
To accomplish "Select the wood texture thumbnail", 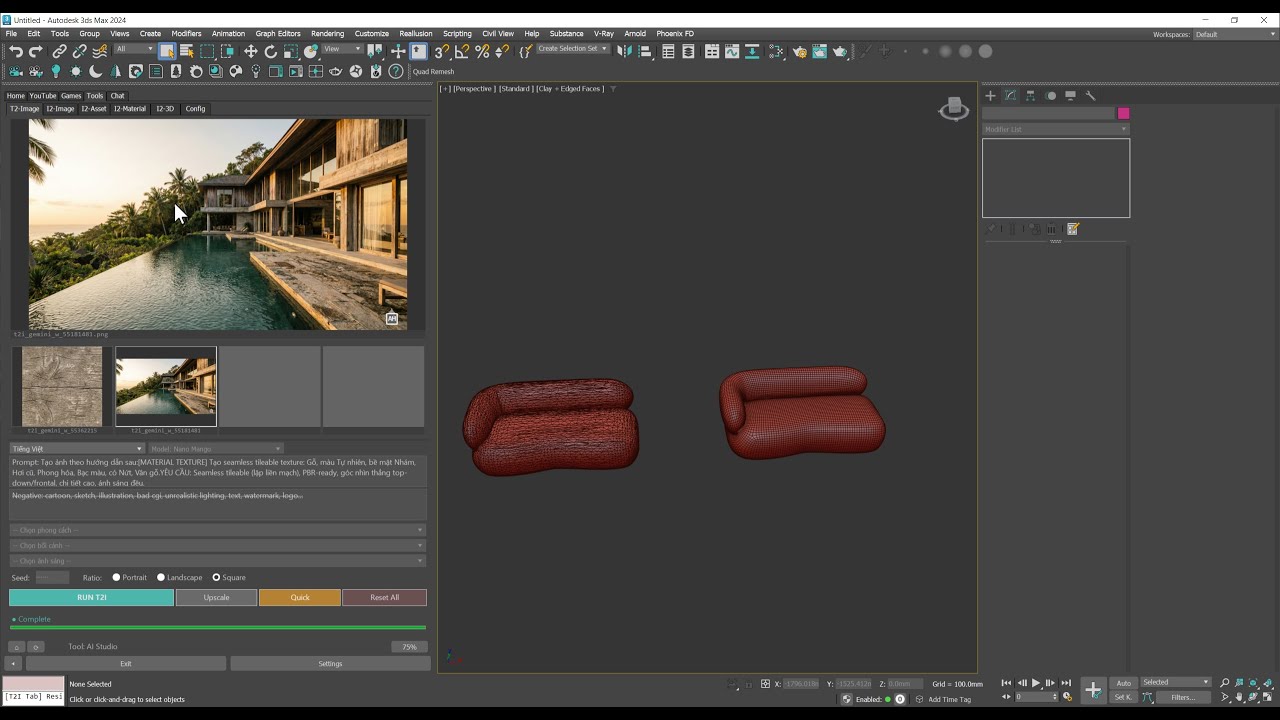I will [62, 386].
